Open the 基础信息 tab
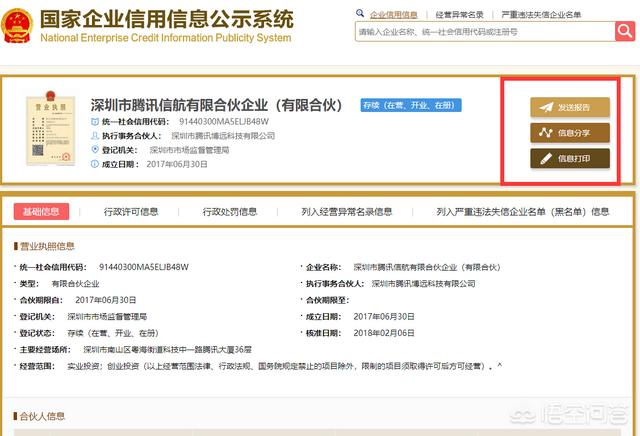Viewport: 640px width, 436px height. [42, 211]
